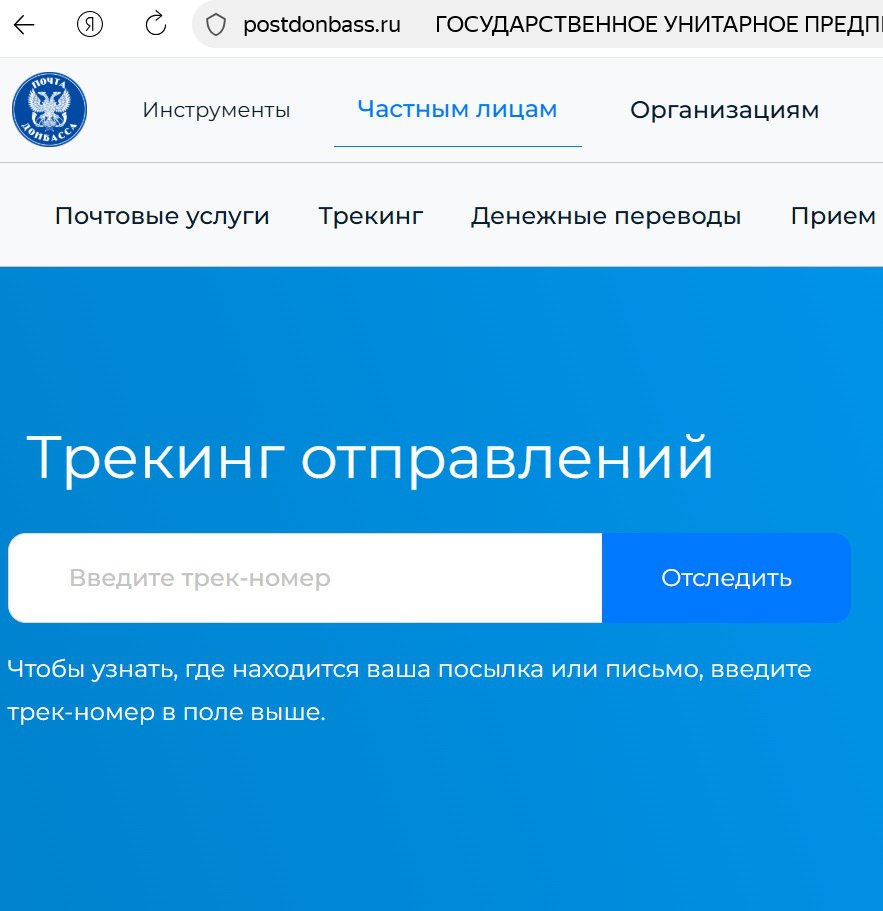Click the browser back arrow
Viewport: 883px width, 911px height.
(22, 24)
